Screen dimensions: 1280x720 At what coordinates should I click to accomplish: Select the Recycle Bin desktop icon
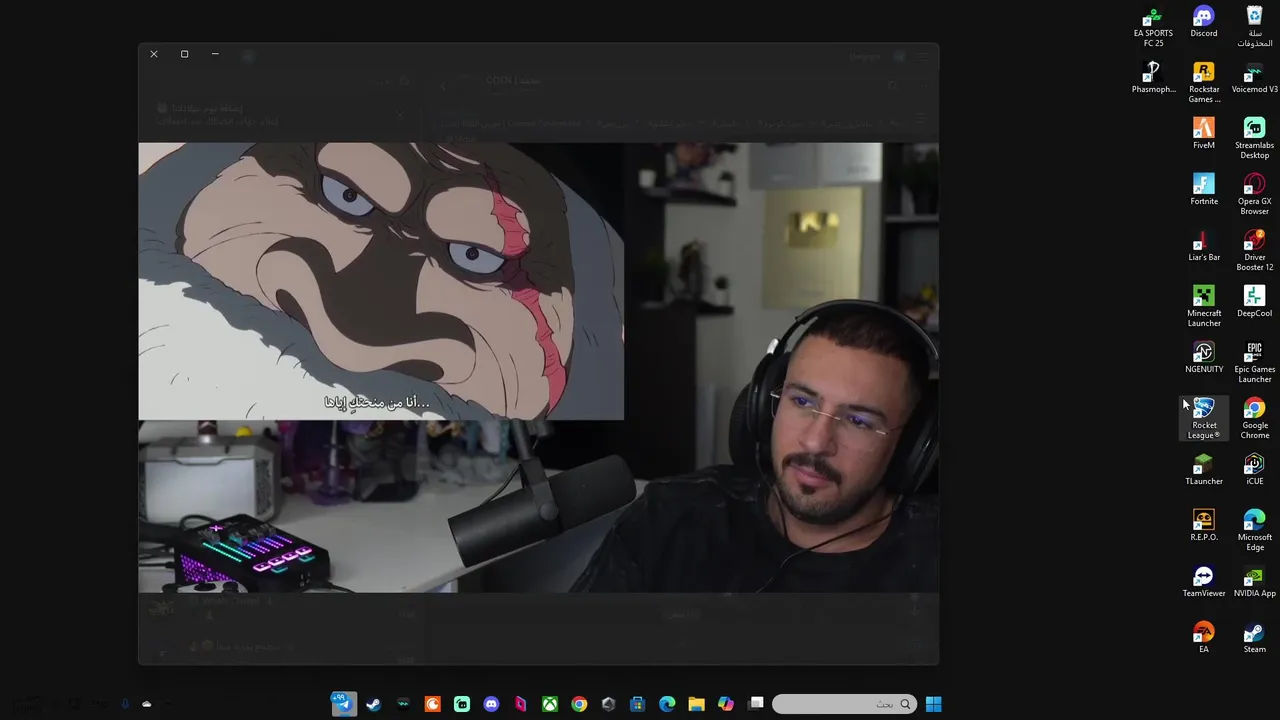(1255, 27)
